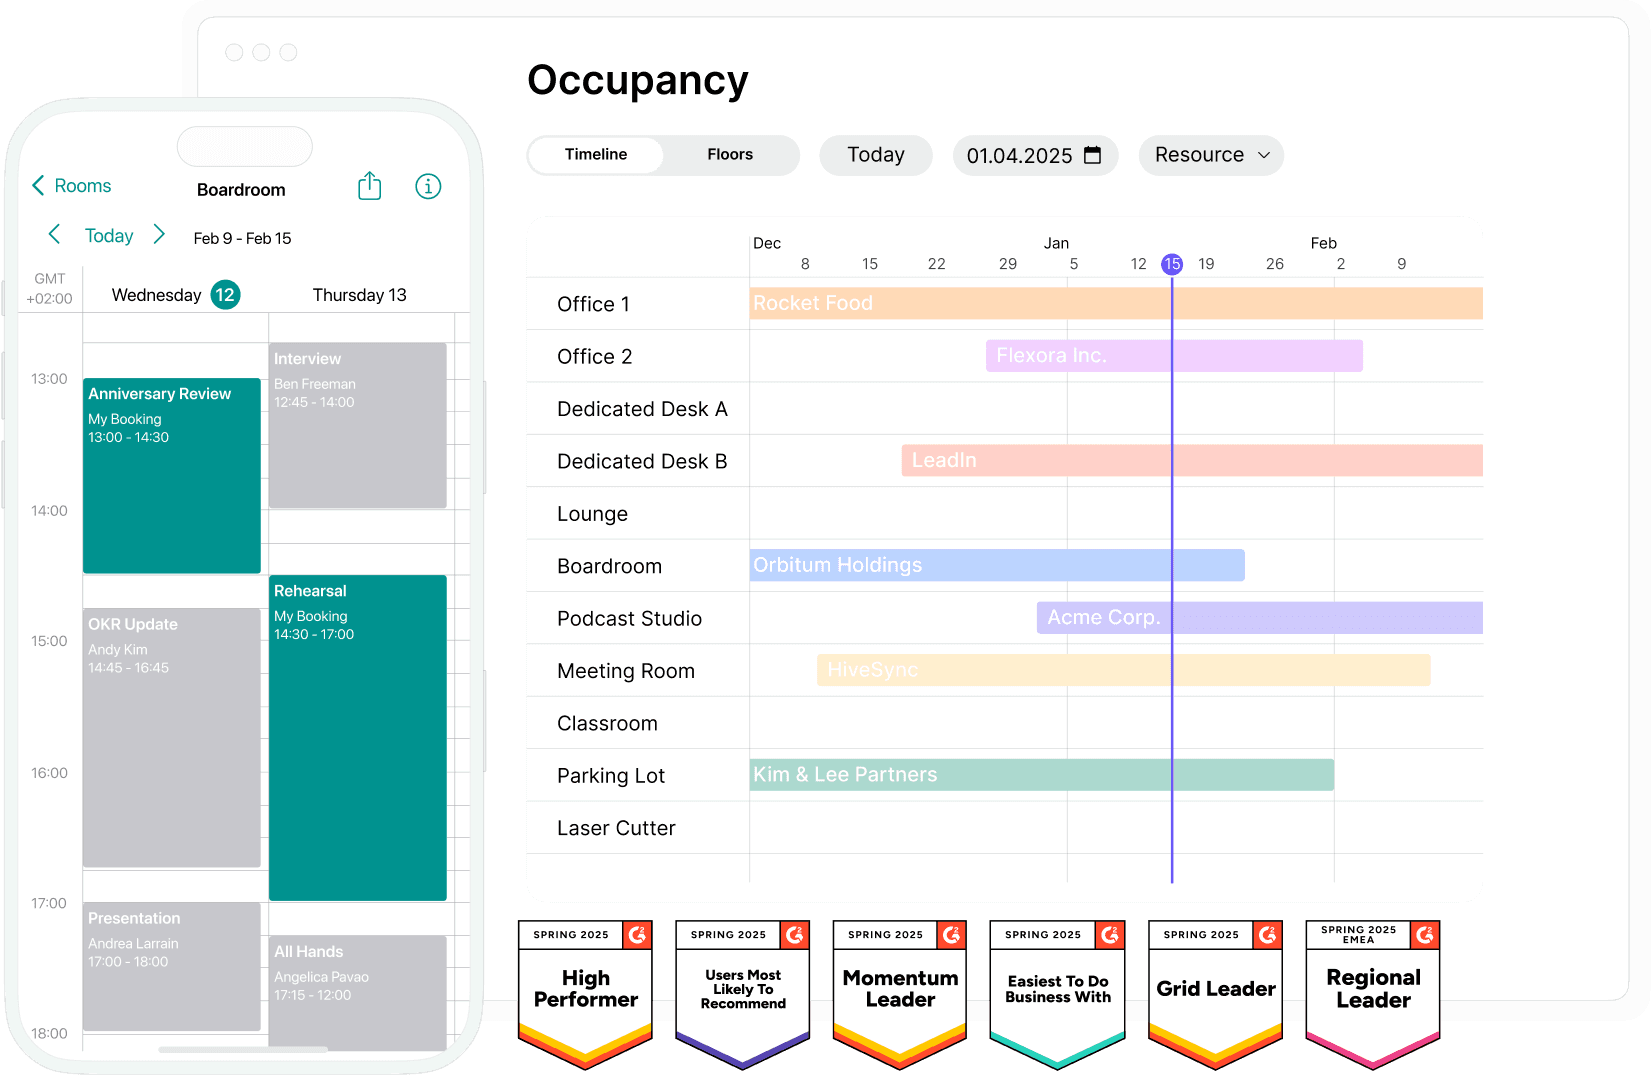Viewport: 1651px width, 1076px height.
Task: Select the Rocket Food booking bar
Action: pyautogui.click(x=1110, y=303)
